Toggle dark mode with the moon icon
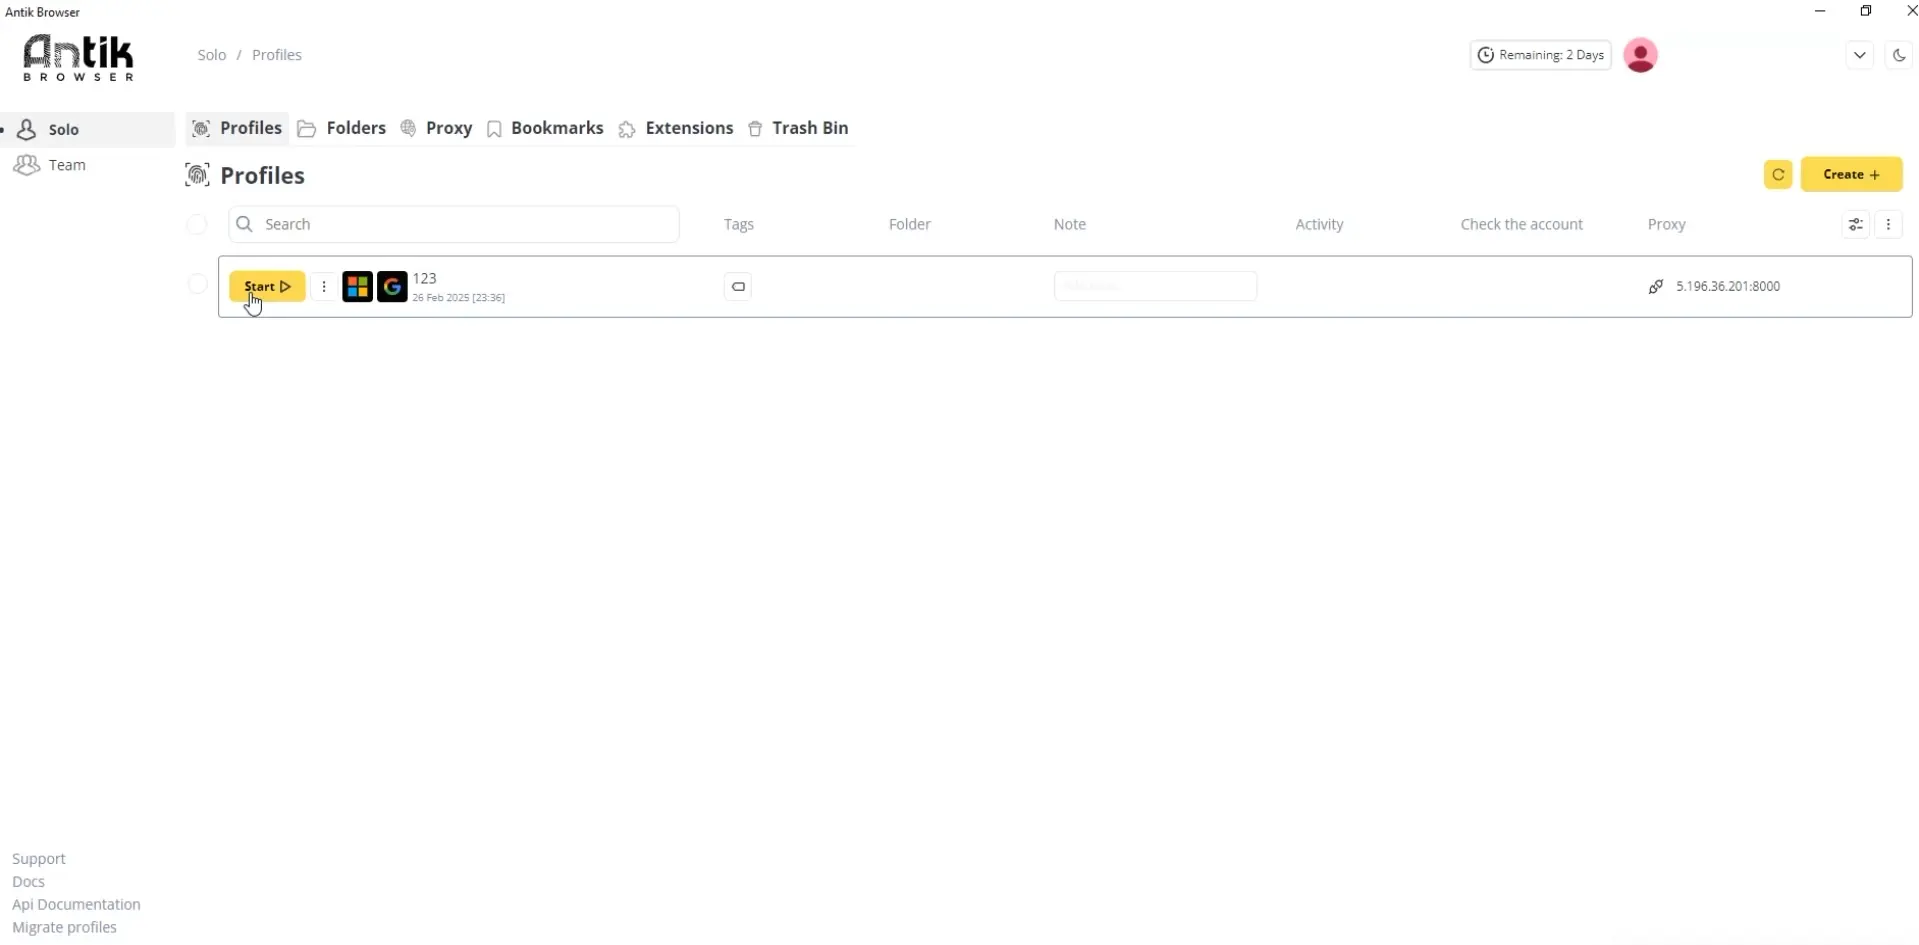This screenshot has height=945, width=1919. (x=1899, y=55)
